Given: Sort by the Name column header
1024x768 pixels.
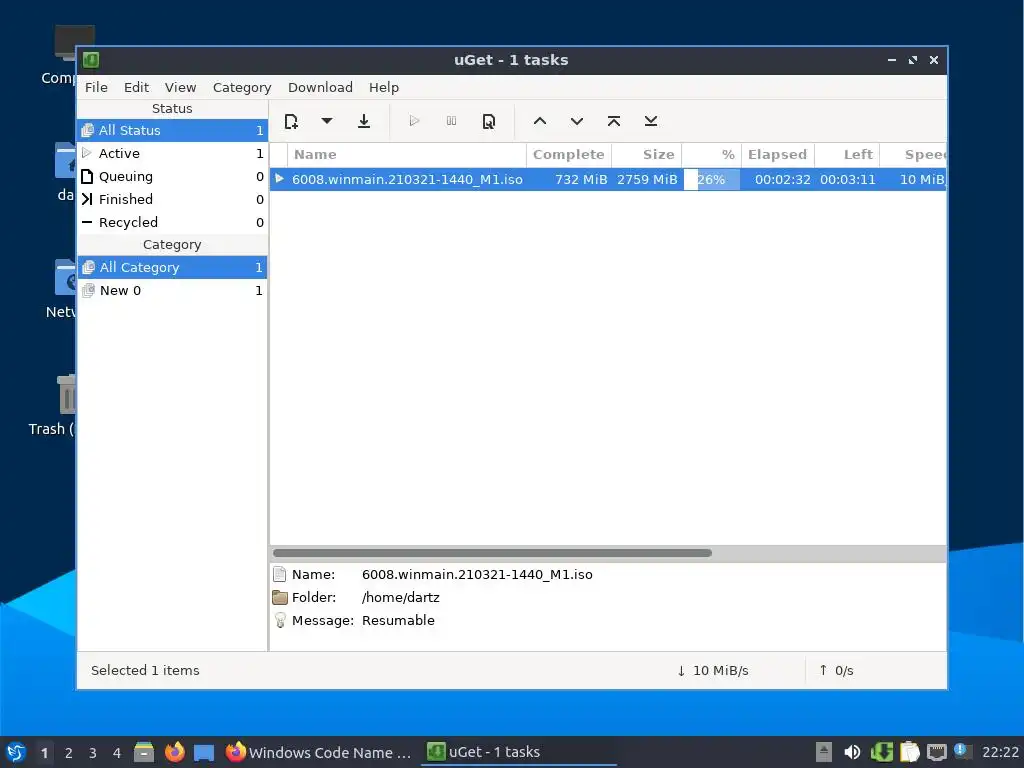Looking at the screenshot, I should [x=407, y=155].
